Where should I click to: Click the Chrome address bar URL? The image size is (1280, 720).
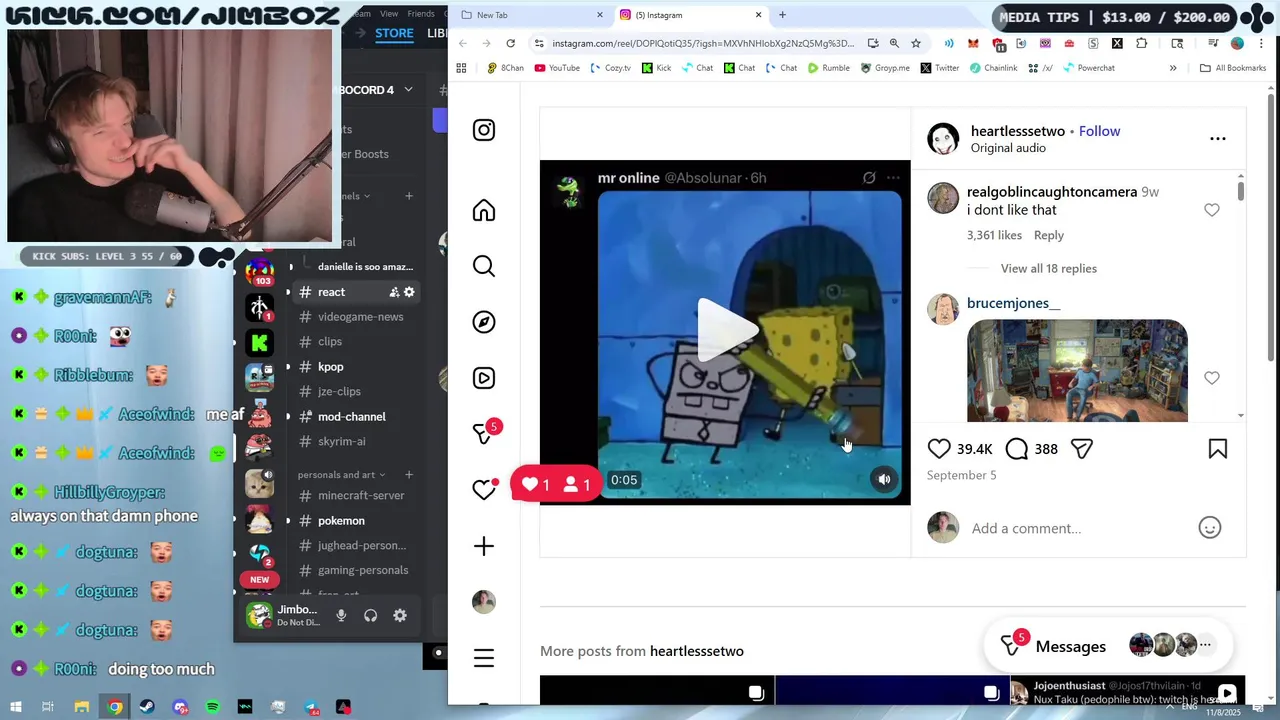tap(703, 43)
